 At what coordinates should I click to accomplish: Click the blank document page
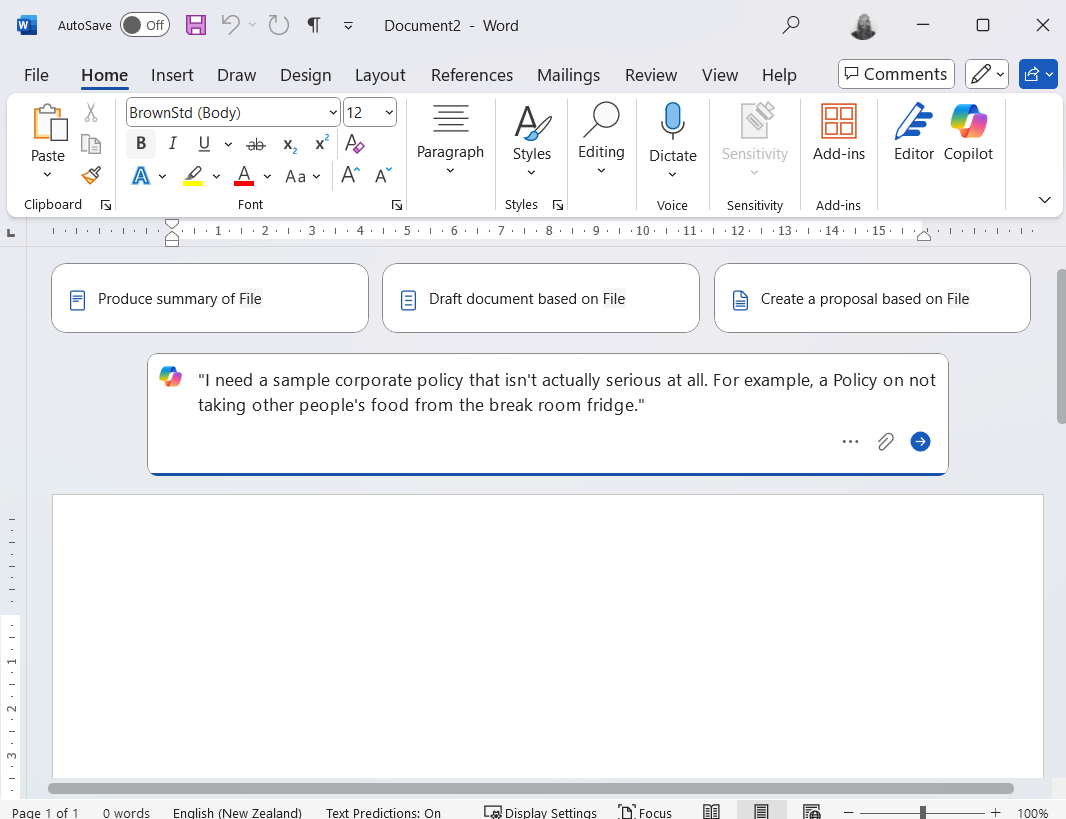(548, 635)
